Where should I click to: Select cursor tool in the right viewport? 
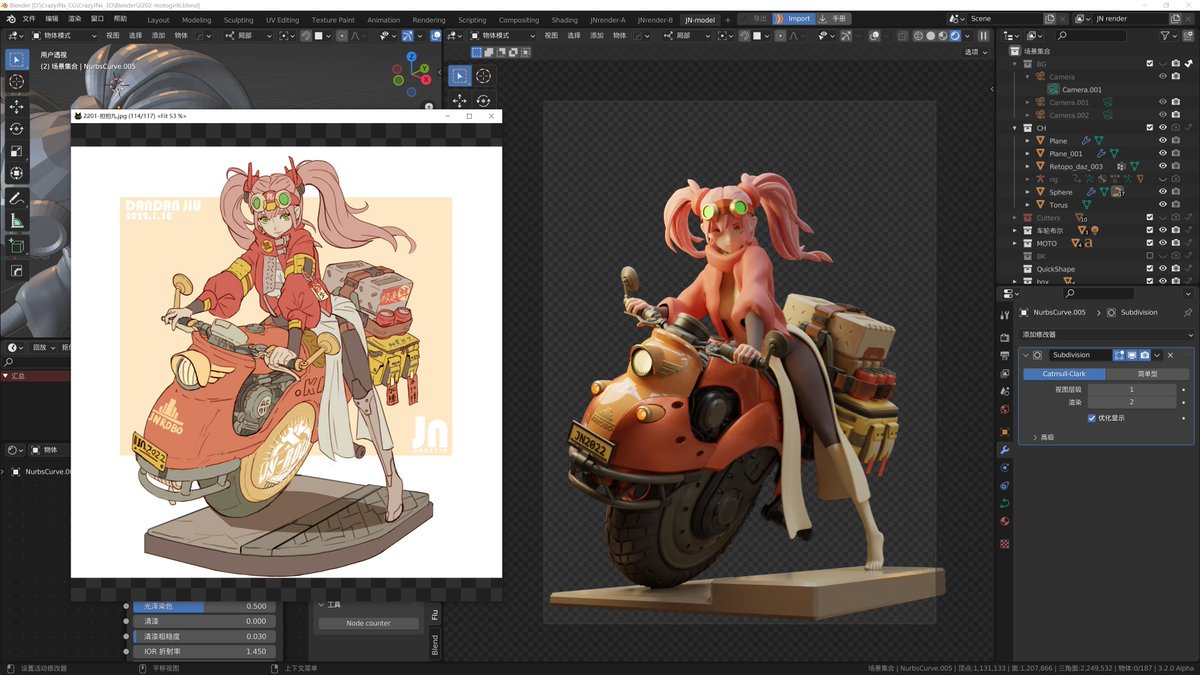click(483, 76)
